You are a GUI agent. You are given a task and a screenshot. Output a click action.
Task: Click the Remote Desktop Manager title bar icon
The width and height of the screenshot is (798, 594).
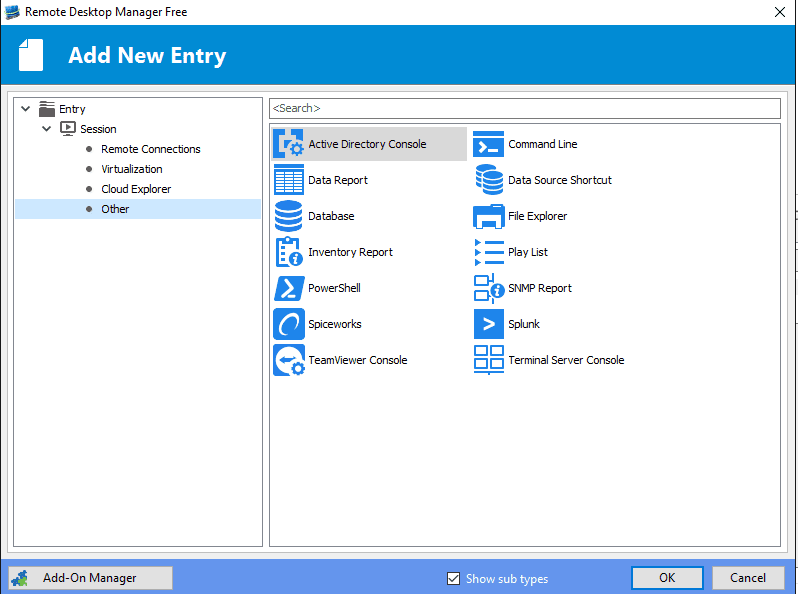[x=12, y=12]
